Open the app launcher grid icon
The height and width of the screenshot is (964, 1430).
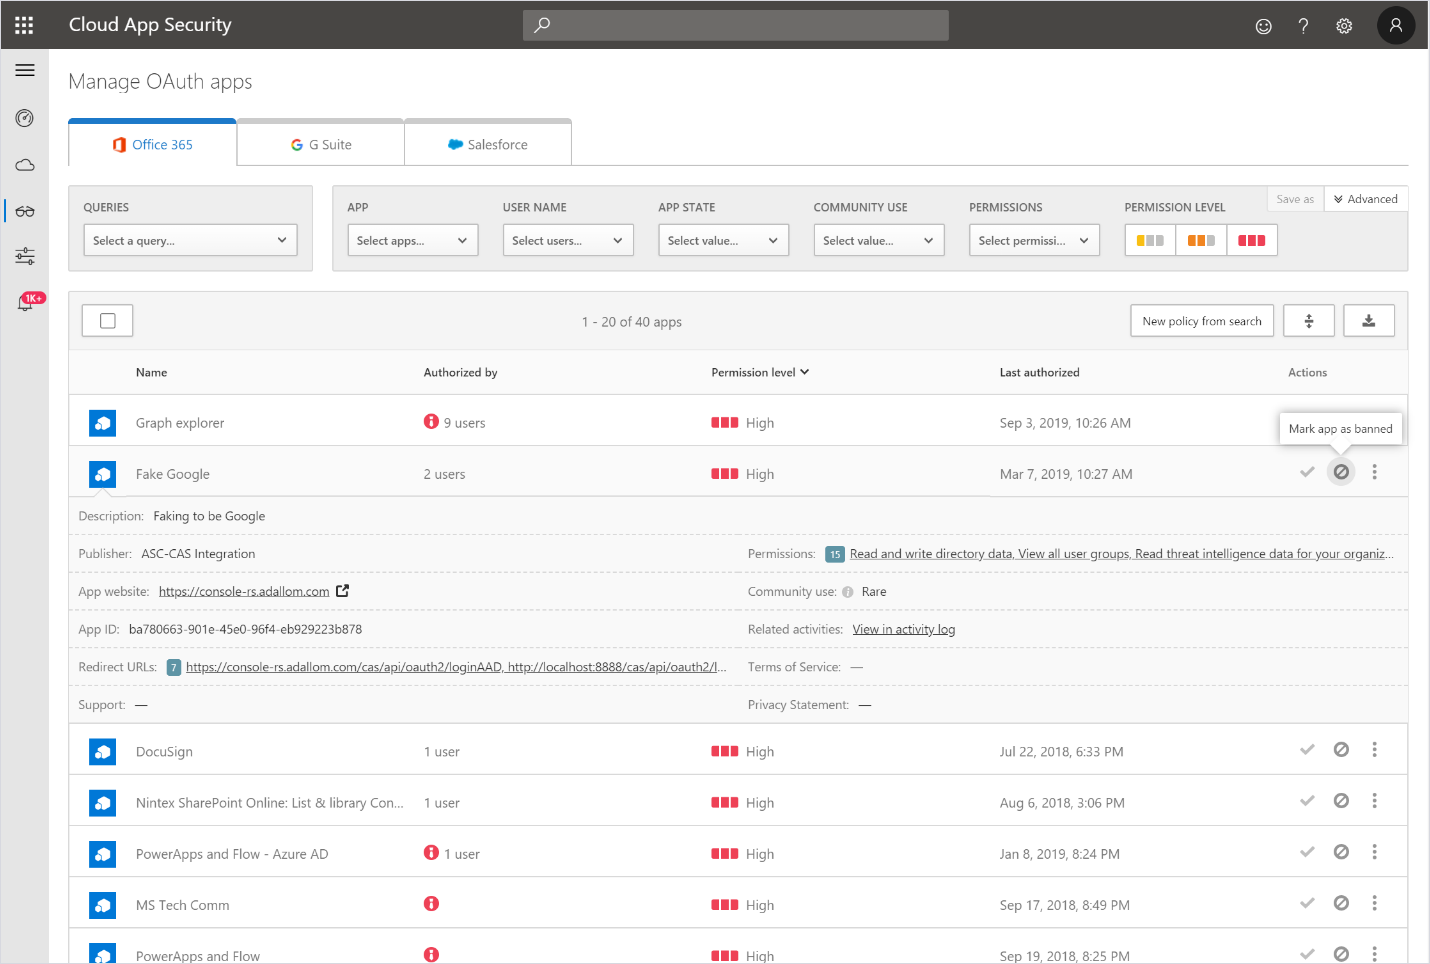pyautogui.click(x=24, y=25)
